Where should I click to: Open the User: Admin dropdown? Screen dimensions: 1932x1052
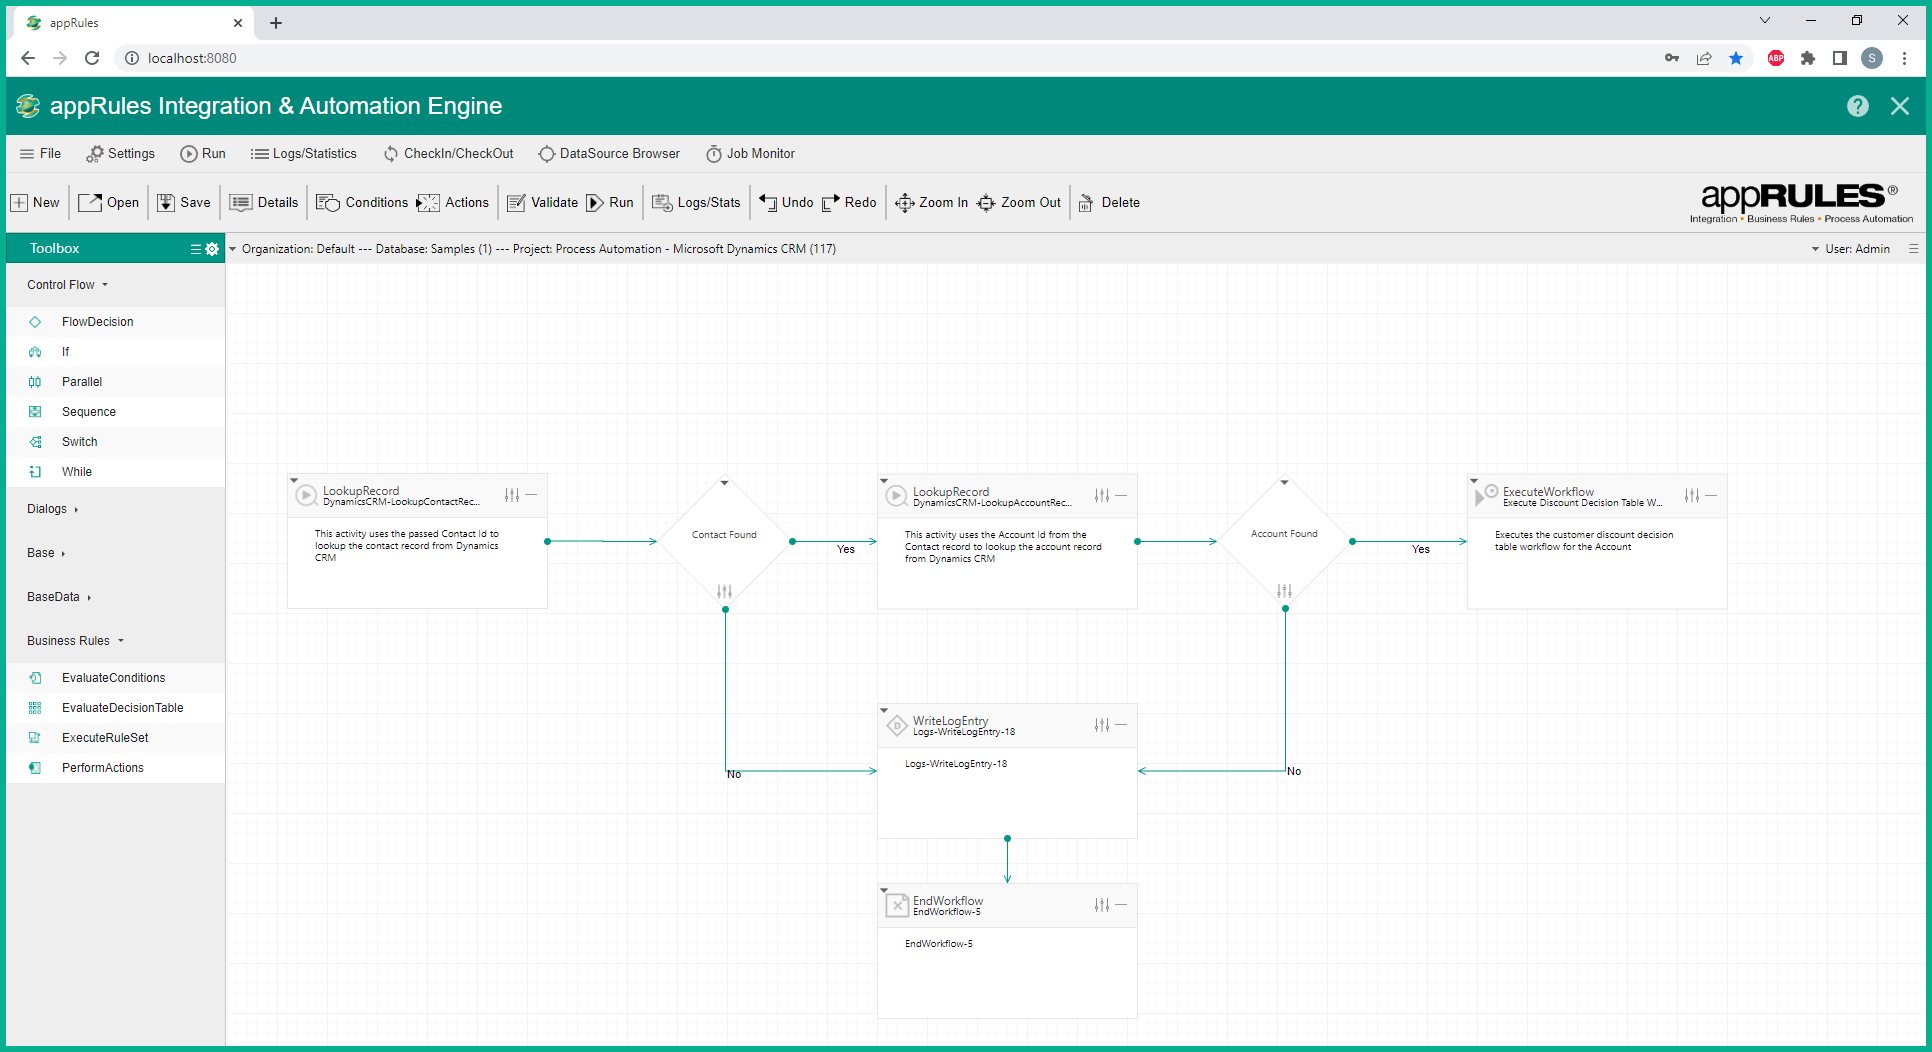[1850, 249]
